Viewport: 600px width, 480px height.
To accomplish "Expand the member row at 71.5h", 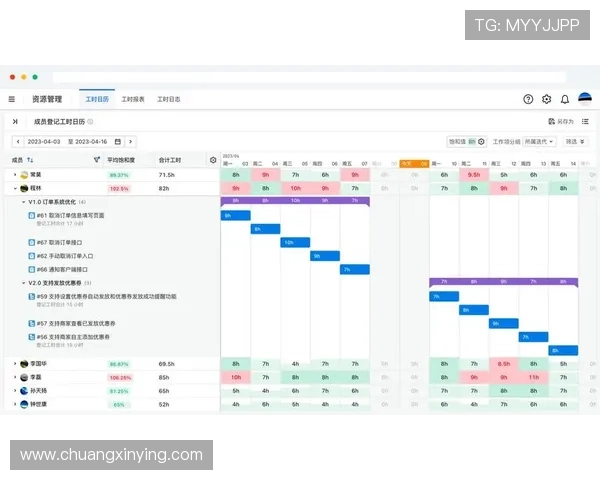I will click(15, 175).
